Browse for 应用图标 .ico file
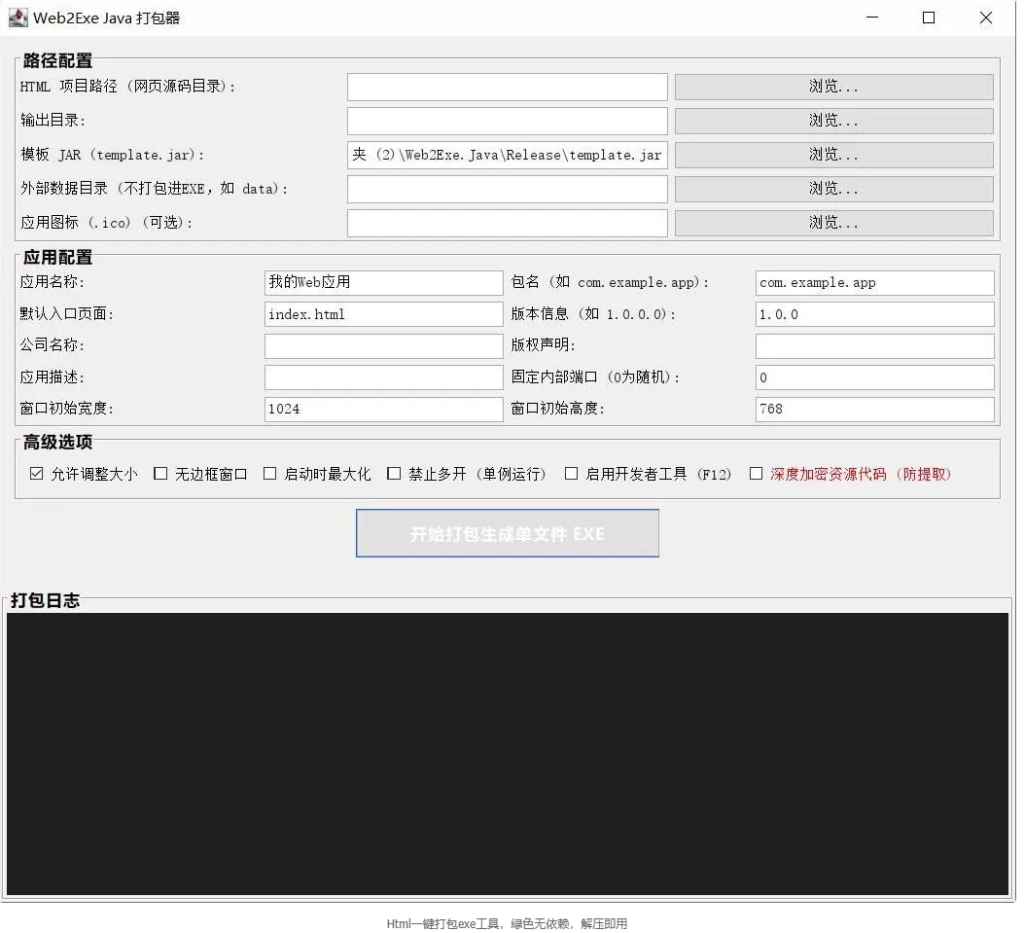Viewport: 1024px width, 933px height. tap(834, 222)
